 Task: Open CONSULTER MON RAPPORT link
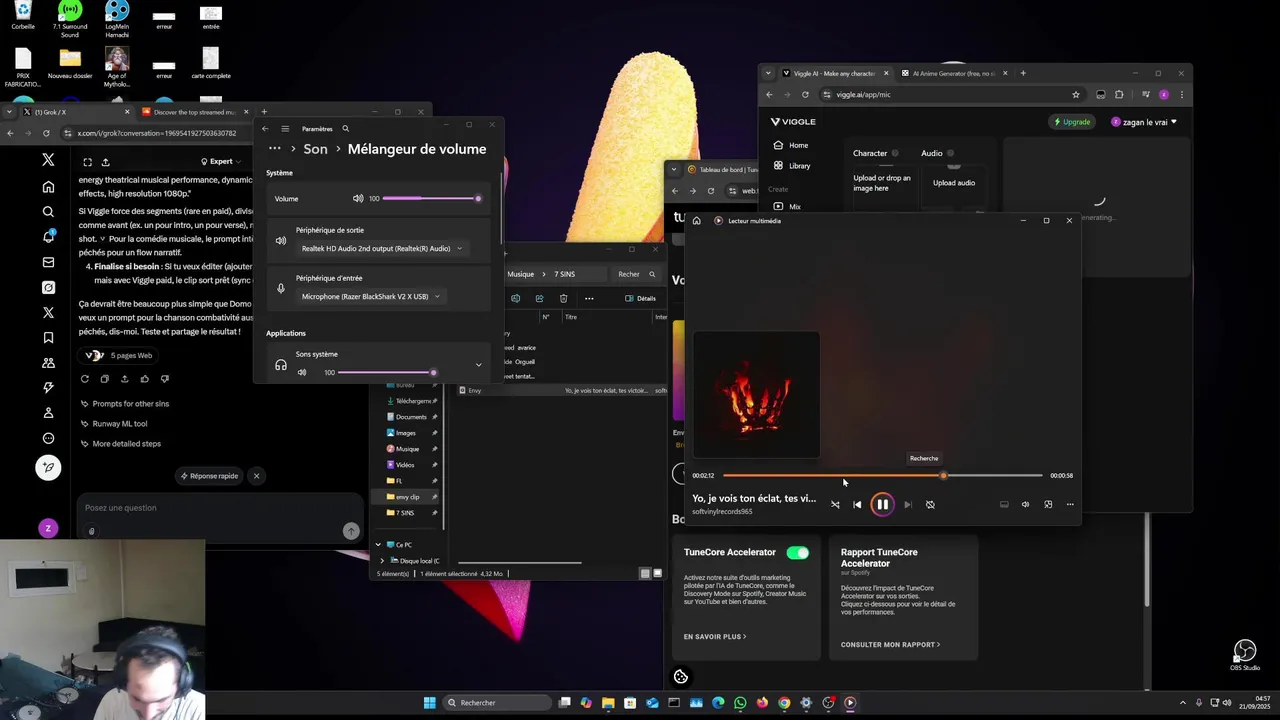[890, 645]
